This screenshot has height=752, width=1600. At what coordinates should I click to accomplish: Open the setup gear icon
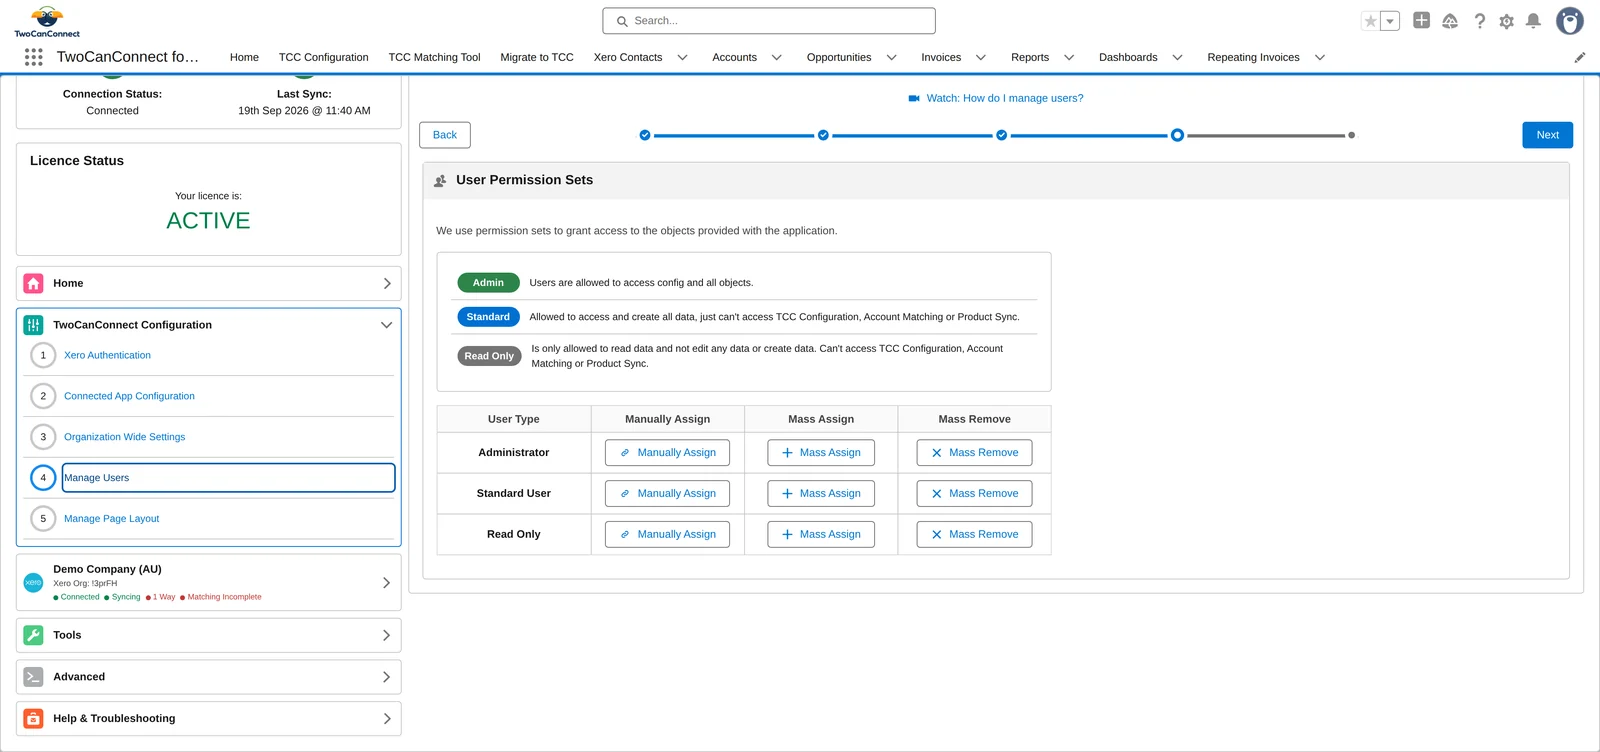[1507, 21]
